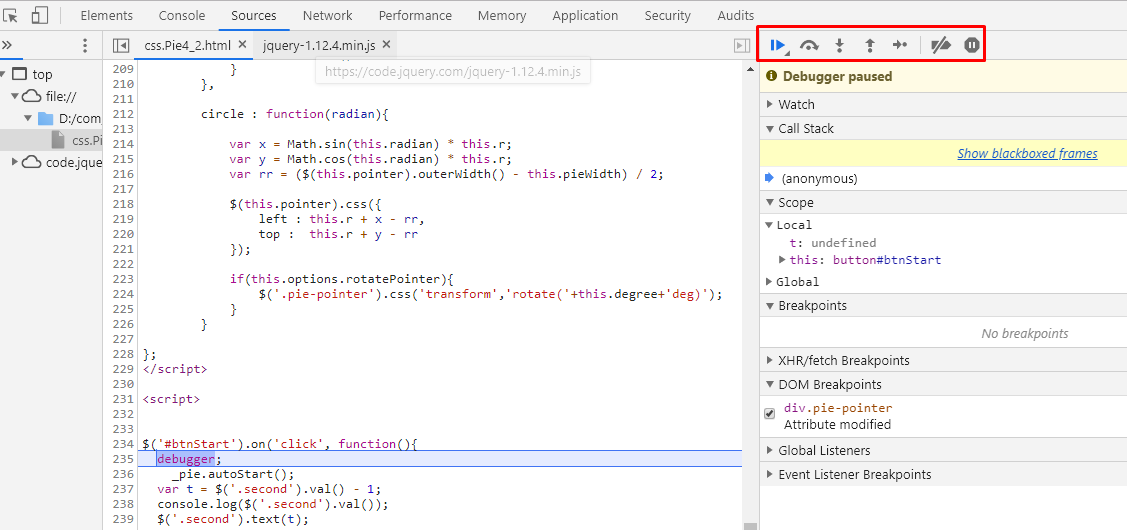Step out of current function
This screenshot has height=530, width=1127.
pyautogui.click(x=870, y=46)
